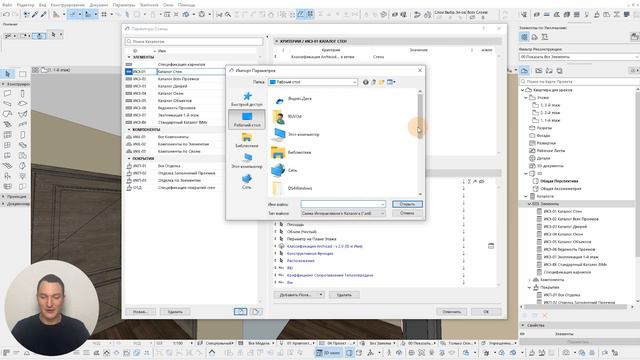The image size is (640, 360).
Task: Open the Файл menu
Action: [7, 5]
